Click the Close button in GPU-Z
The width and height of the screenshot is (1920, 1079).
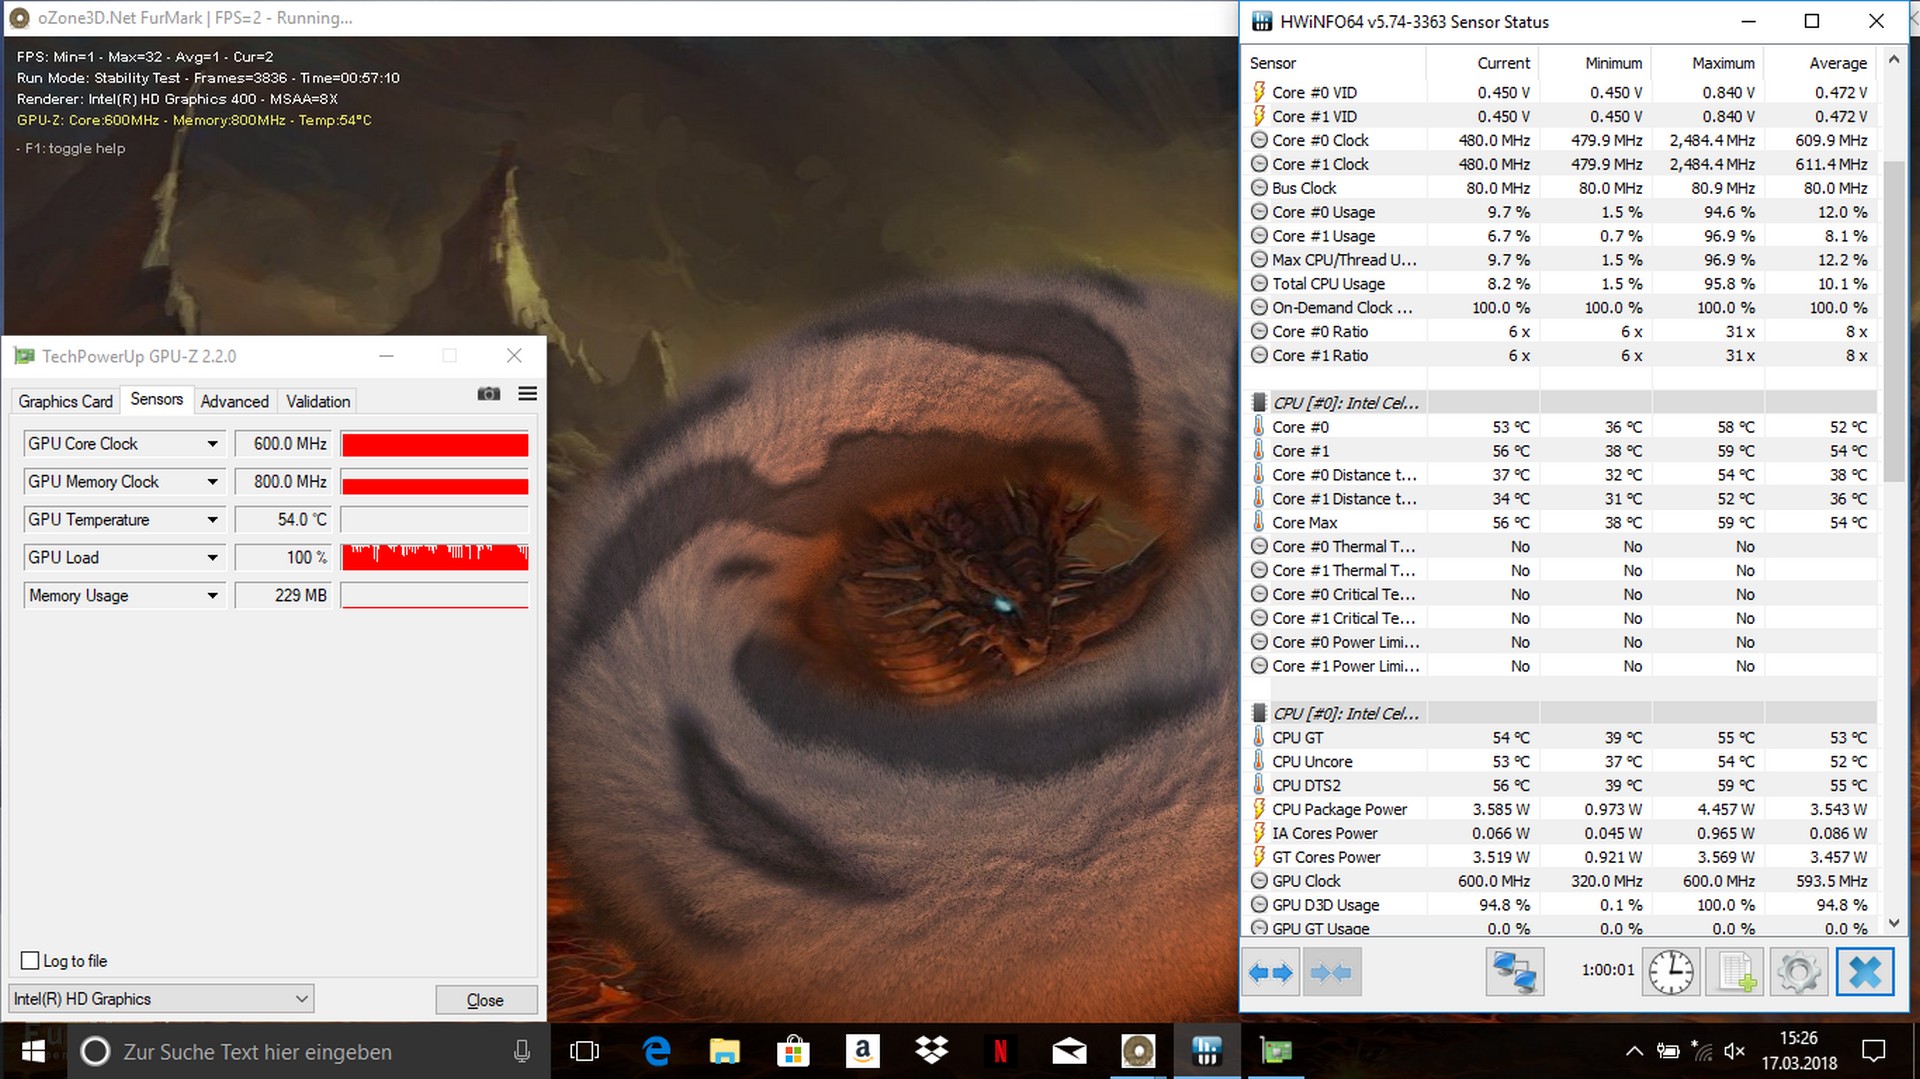coord(486,1000)
